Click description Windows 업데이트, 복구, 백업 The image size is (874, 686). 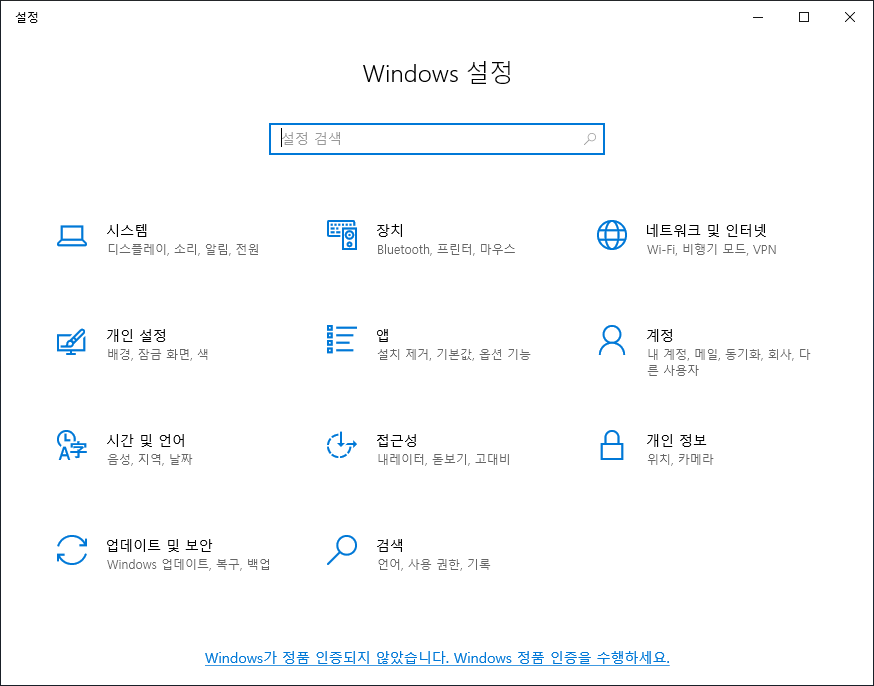click(188, 564)
